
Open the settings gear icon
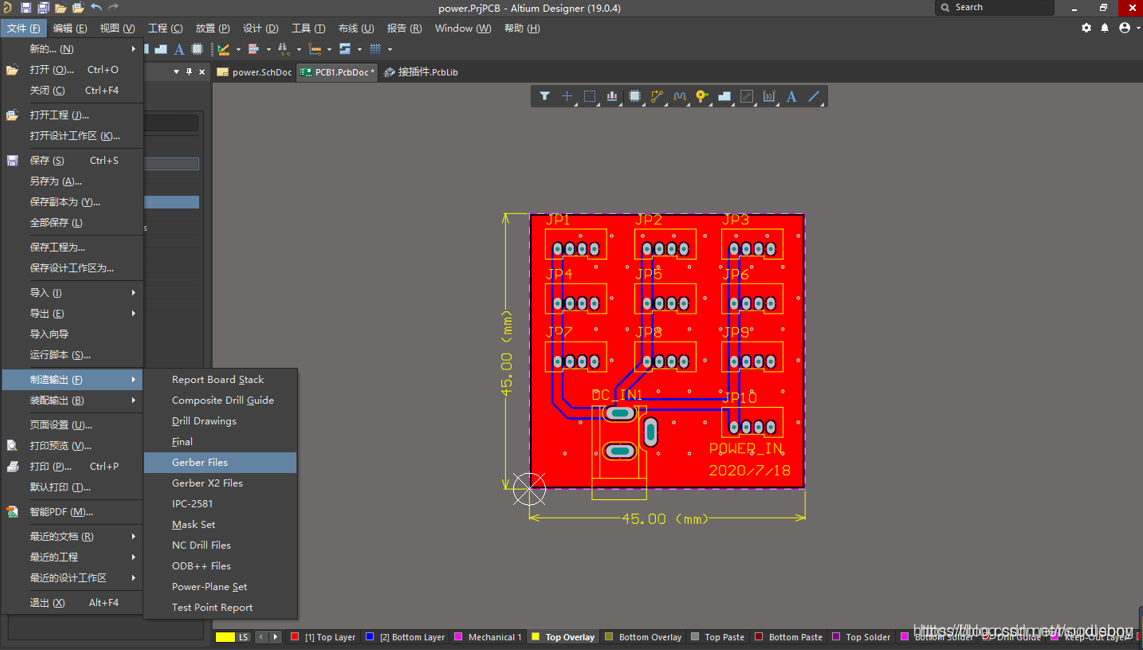pyautogui.click(x=1086, y=28)
